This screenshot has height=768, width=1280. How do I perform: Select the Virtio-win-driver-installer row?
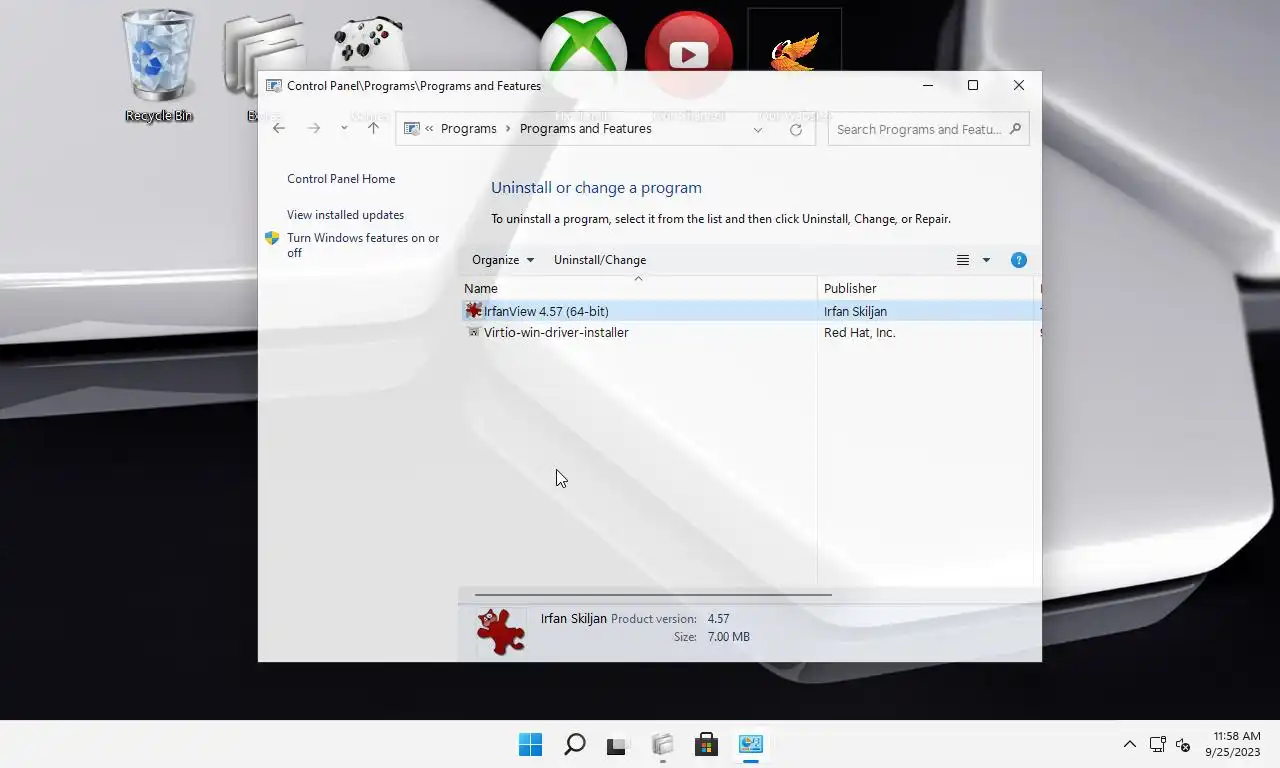click(750, 332)
